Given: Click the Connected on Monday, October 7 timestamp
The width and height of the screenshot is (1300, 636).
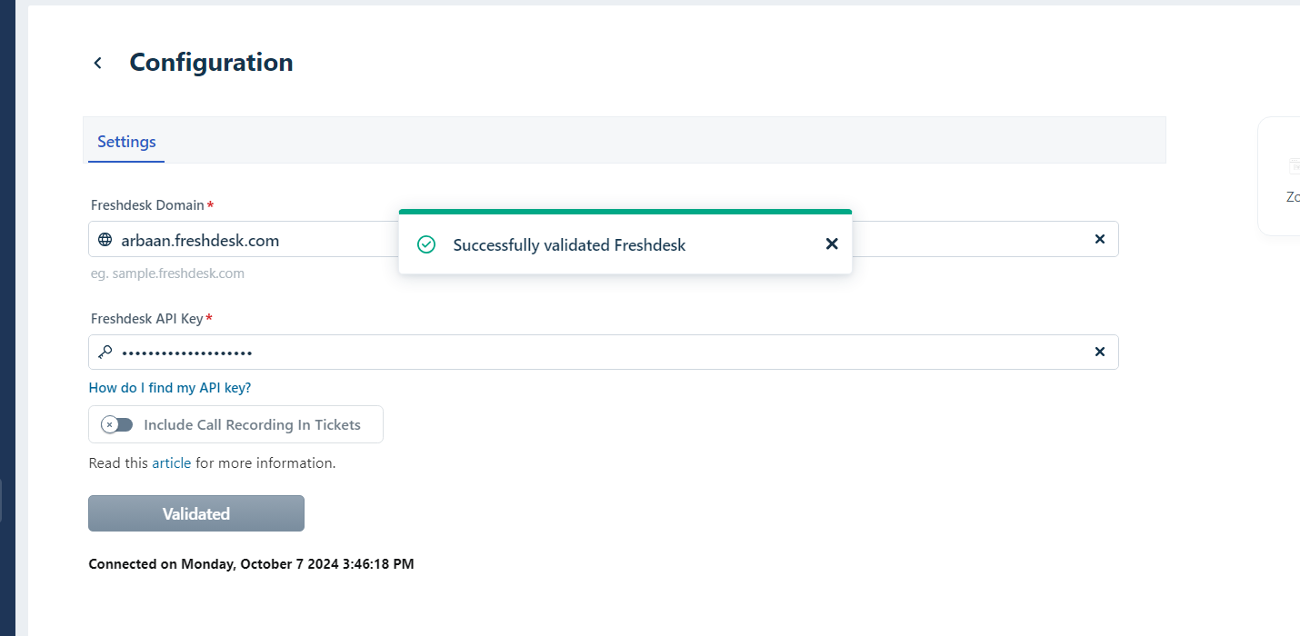Looking at the screenshot, I should point(251,564).
